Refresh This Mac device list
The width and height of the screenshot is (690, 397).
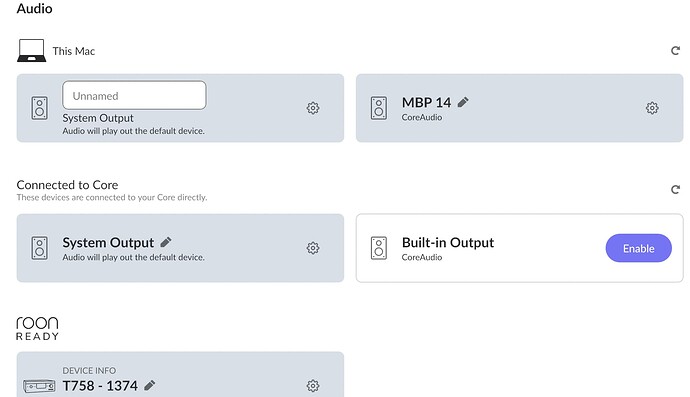[675, 51]
